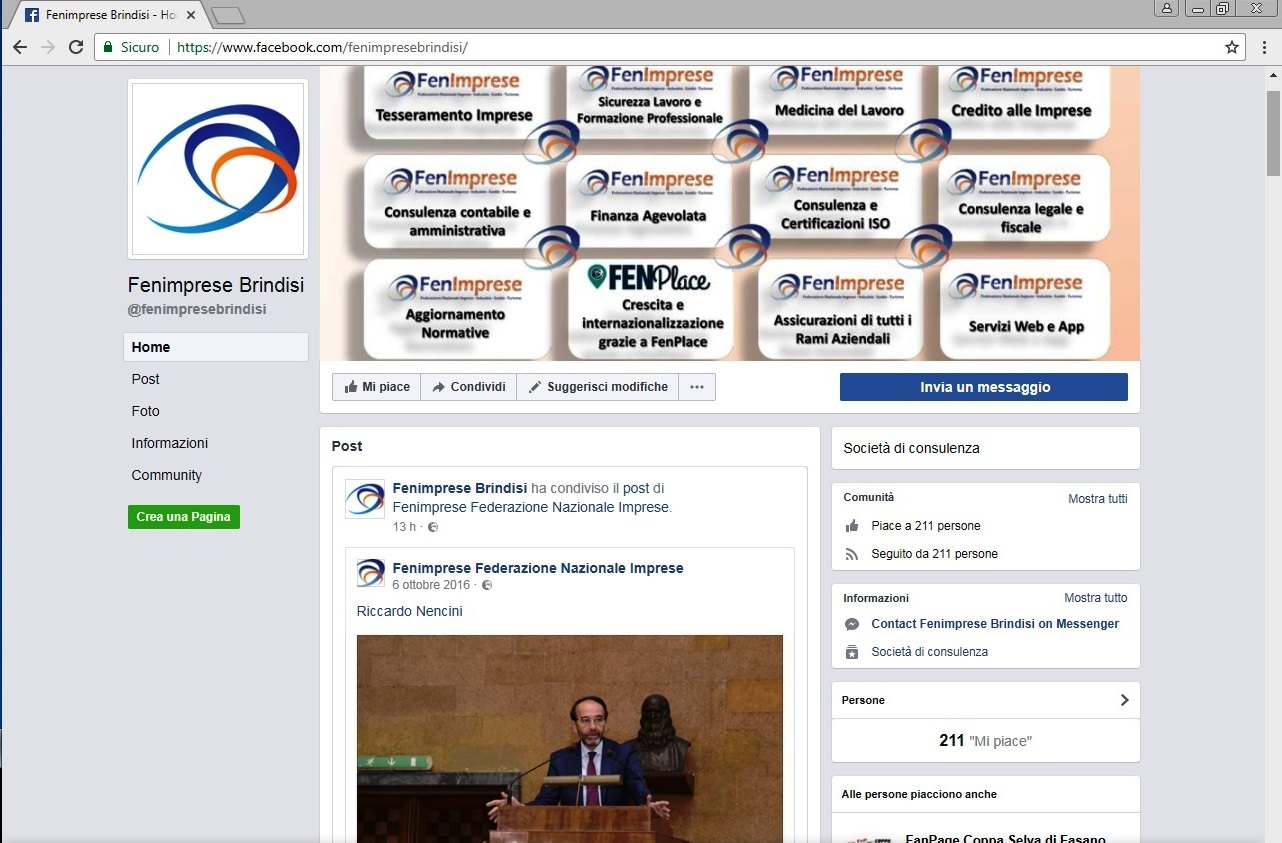This screenshot has width=1282, height=843.
Task: Click Piace a 211 persone text
Action: tap(926, 526)
